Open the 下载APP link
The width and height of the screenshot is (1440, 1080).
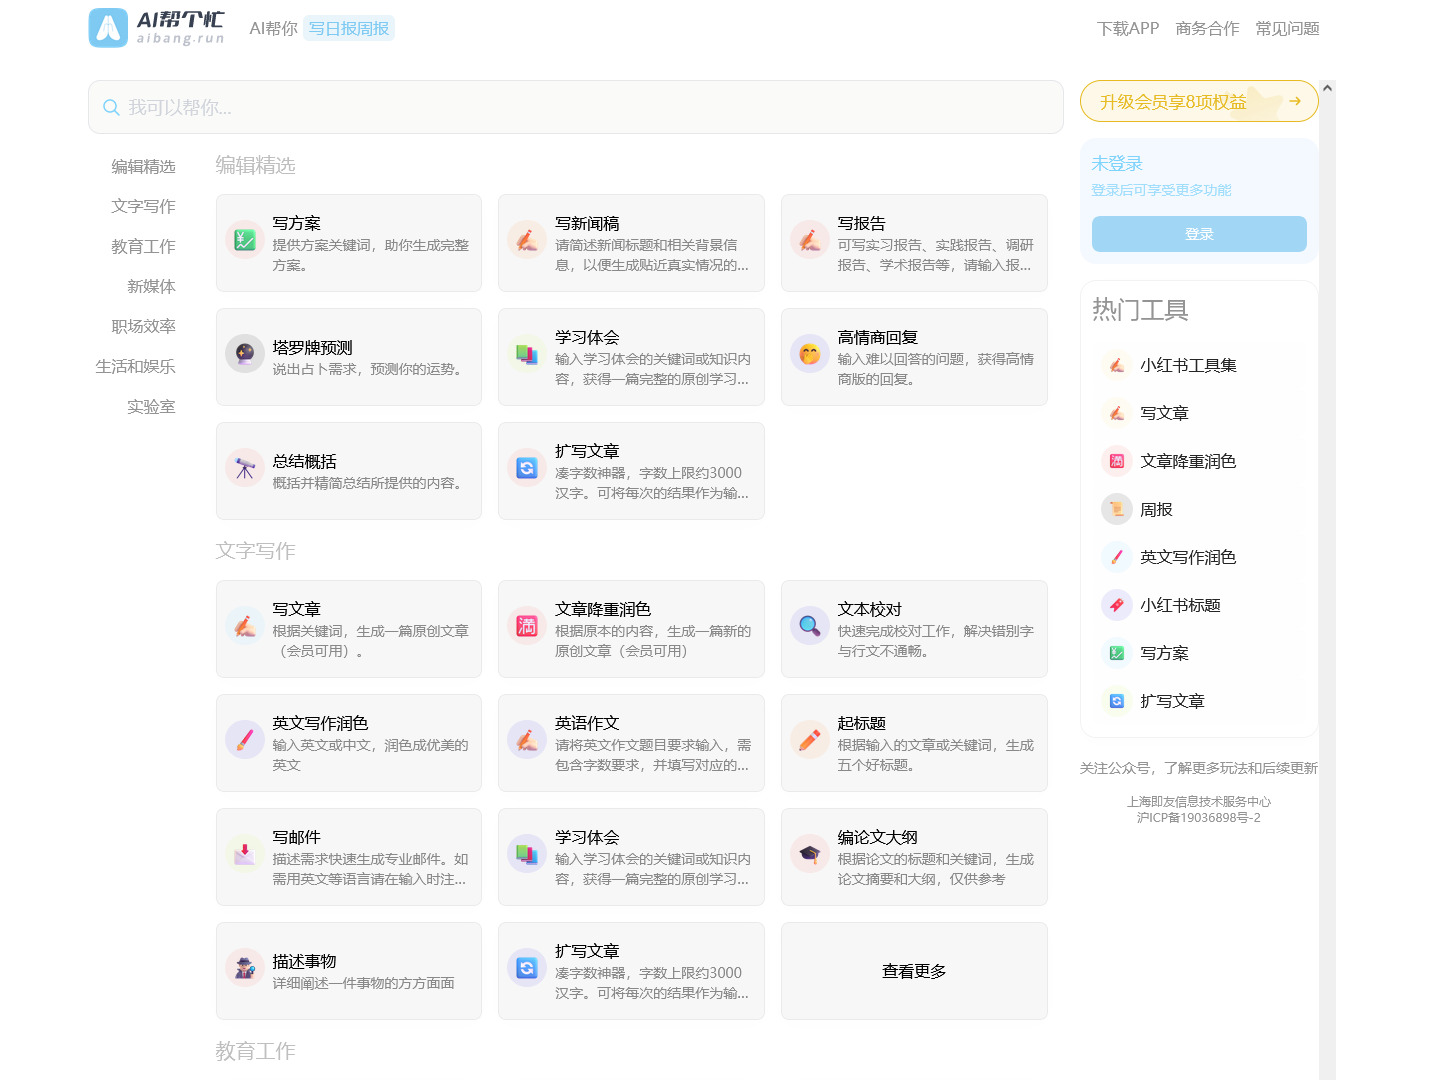tap(1128, 28)
